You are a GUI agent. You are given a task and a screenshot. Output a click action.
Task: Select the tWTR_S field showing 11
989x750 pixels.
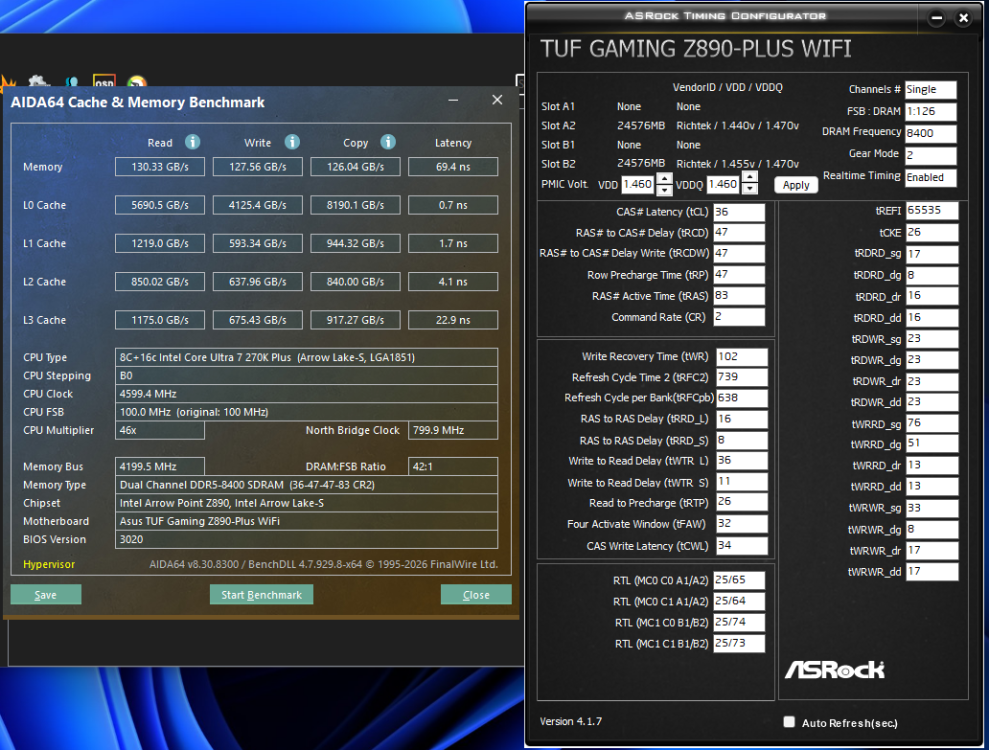point(742,482)
